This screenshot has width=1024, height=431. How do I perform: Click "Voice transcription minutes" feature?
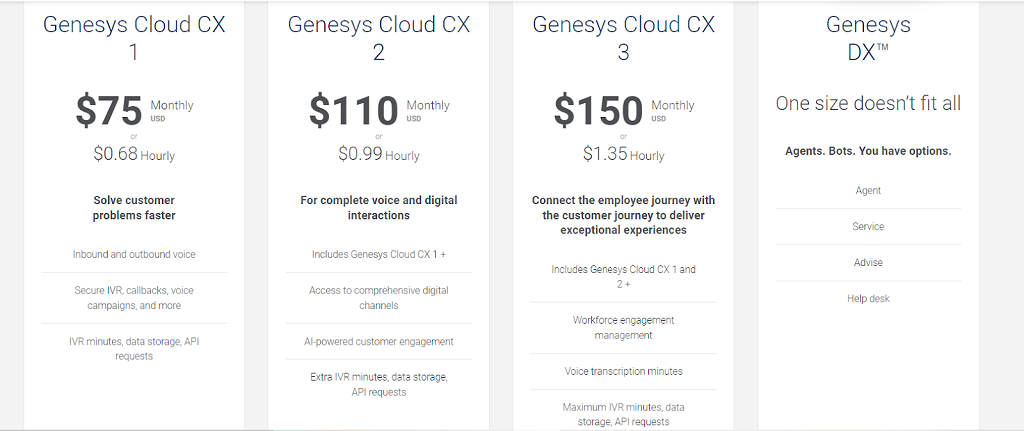coord(623,371)
